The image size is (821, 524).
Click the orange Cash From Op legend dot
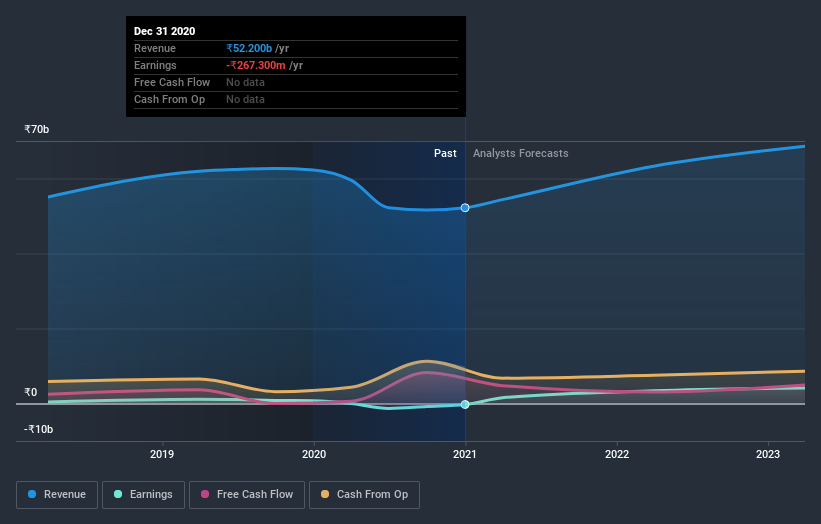pyautogui.click(x=325, y=494)
